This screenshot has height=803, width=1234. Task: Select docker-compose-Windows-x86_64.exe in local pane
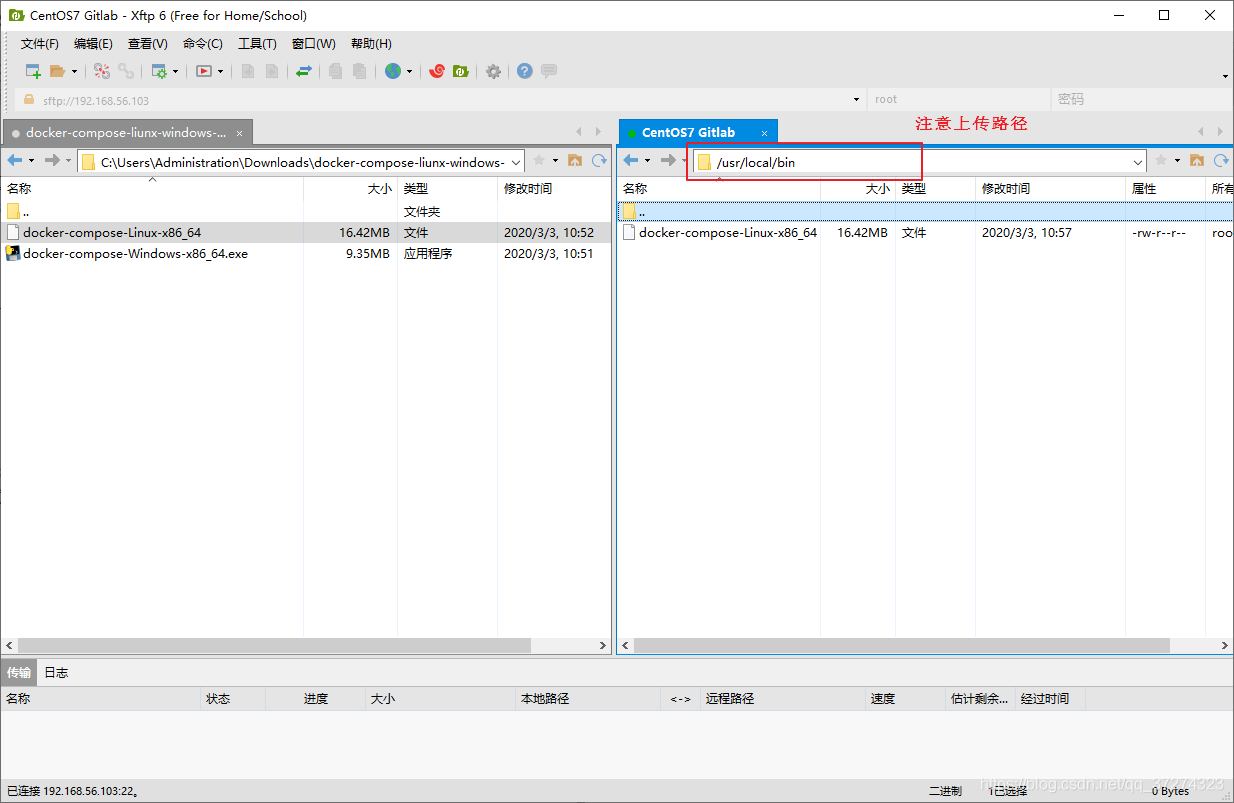(135, 254)
